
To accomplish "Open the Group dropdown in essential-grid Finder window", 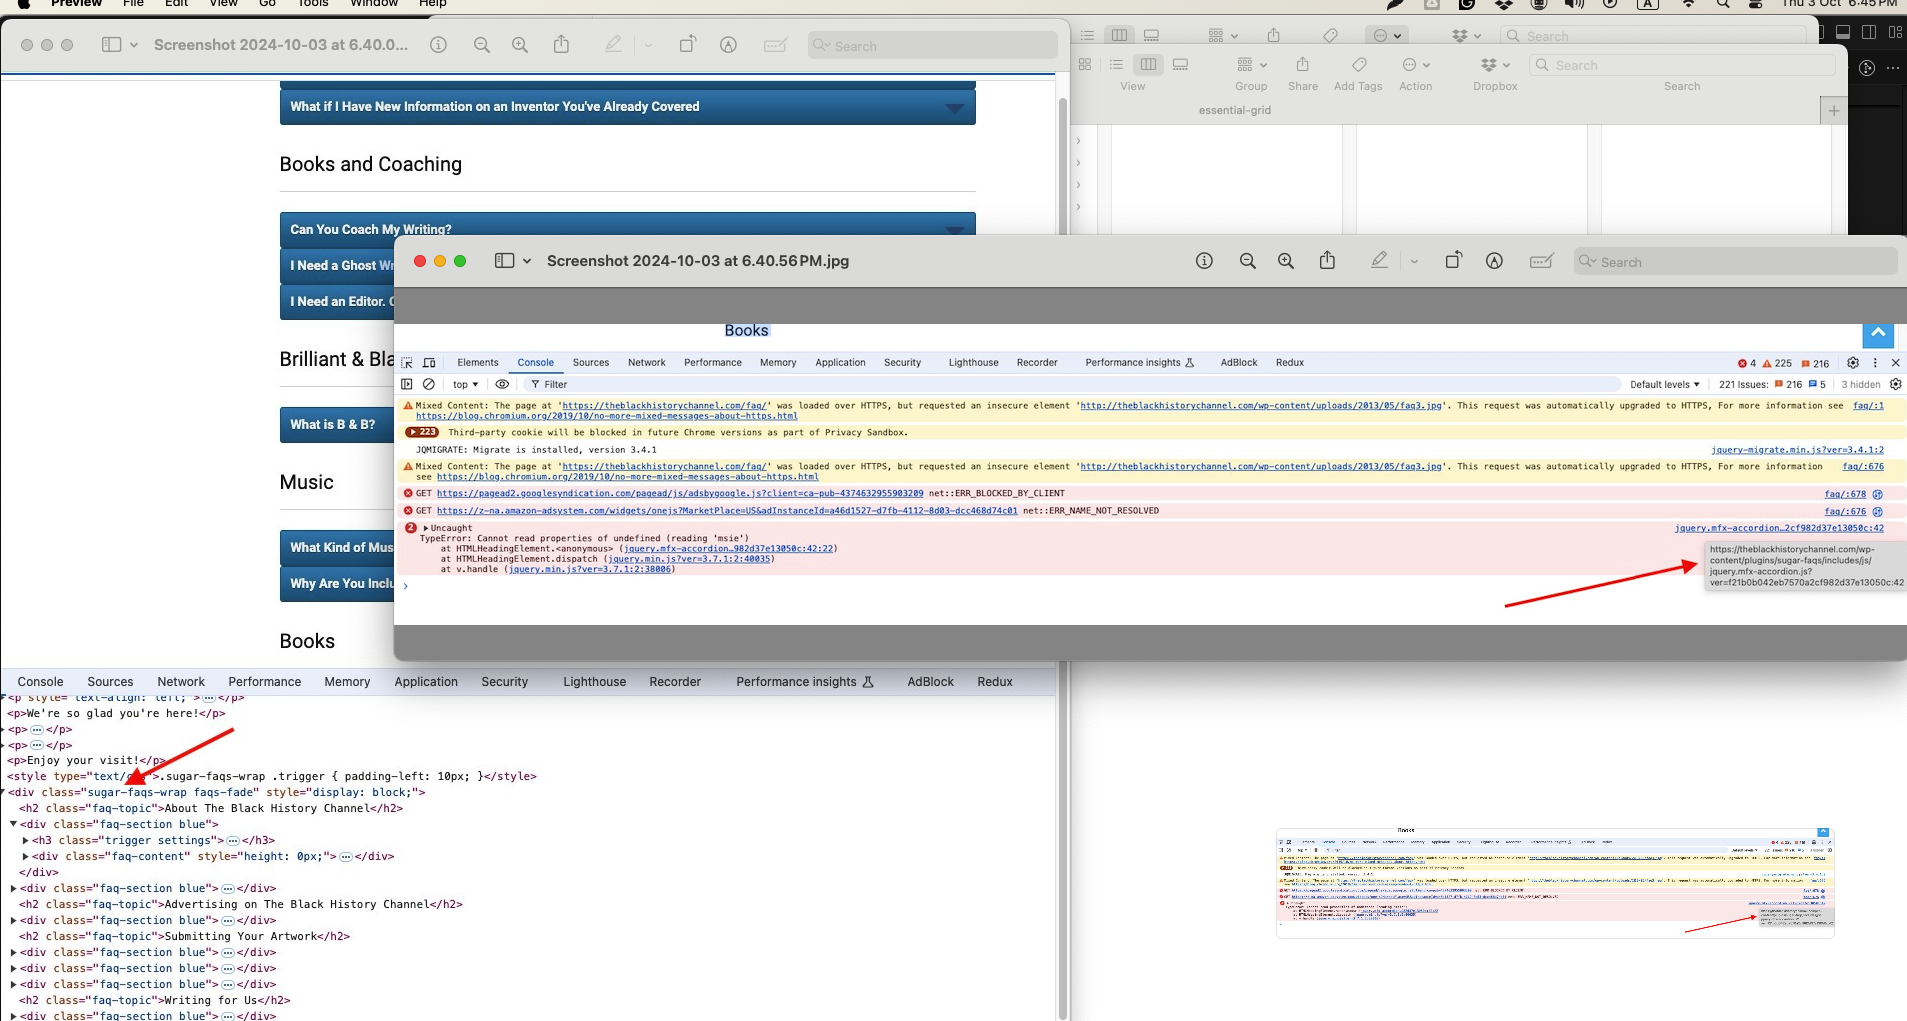I will pyautogui.click(x=1251, y=65).
